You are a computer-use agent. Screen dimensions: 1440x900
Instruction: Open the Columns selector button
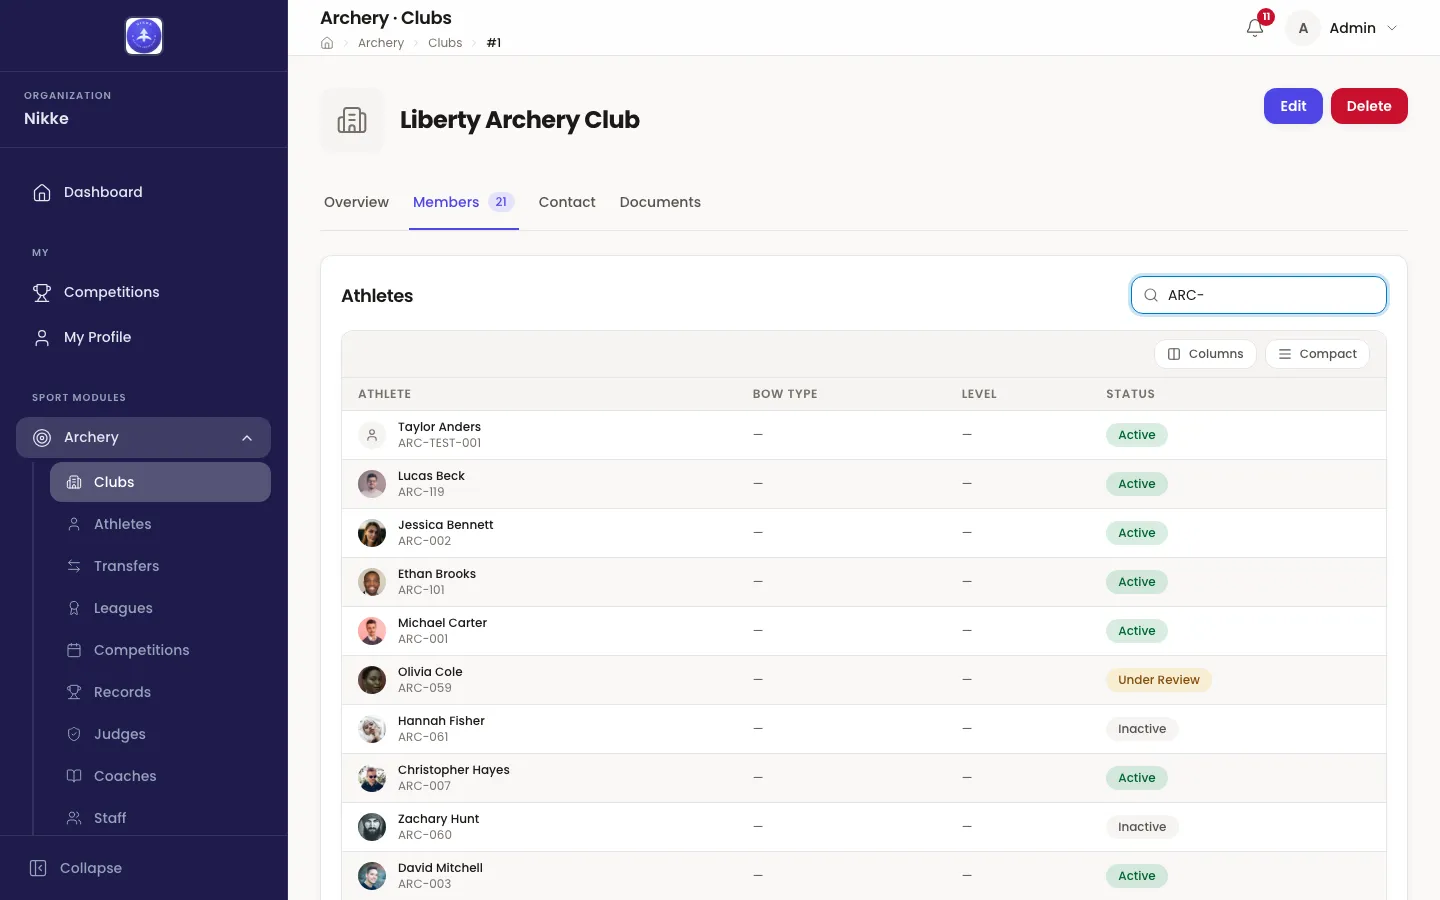click(1205, 354)
